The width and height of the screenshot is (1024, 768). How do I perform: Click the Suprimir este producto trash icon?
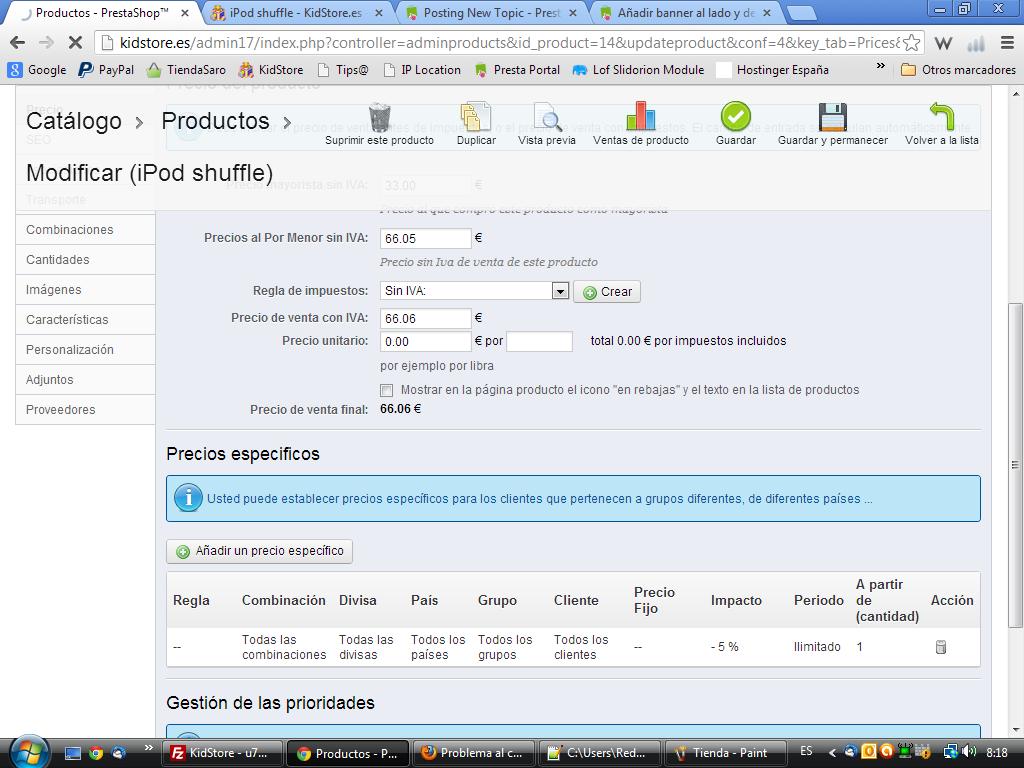(379, 118)
